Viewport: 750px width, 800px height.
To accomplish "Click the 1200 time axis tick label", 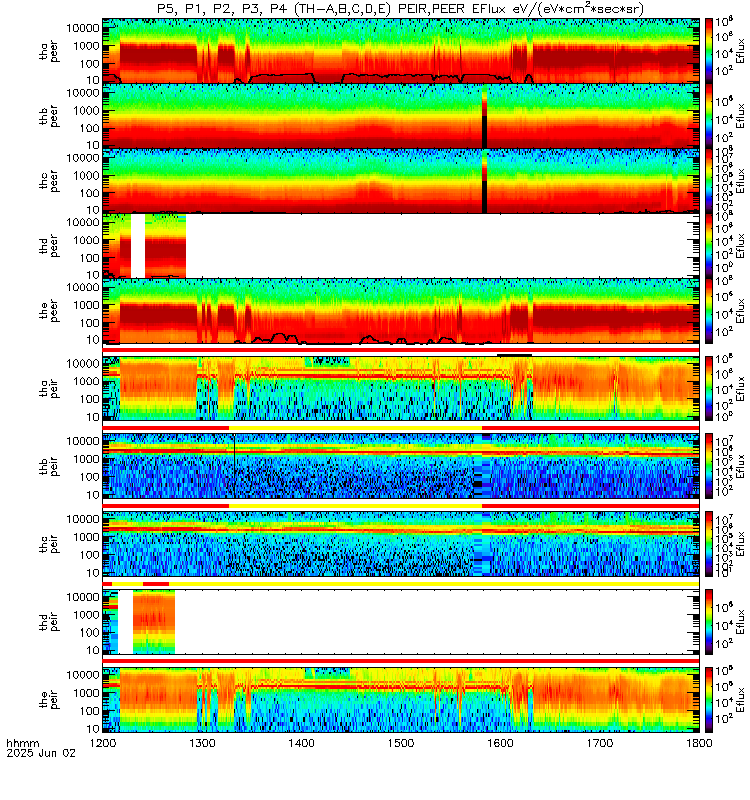I will click(103, 742).
